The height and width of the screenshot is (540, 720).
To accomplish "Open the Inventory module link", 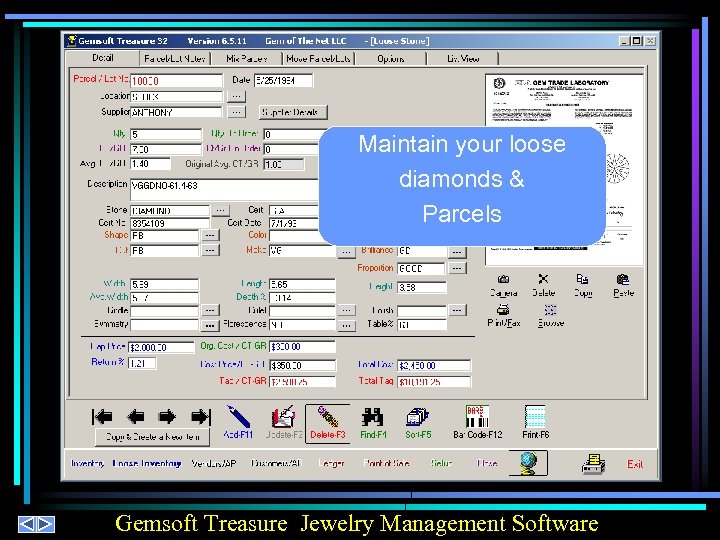I will pyautogui.click(x=87, y=463).
